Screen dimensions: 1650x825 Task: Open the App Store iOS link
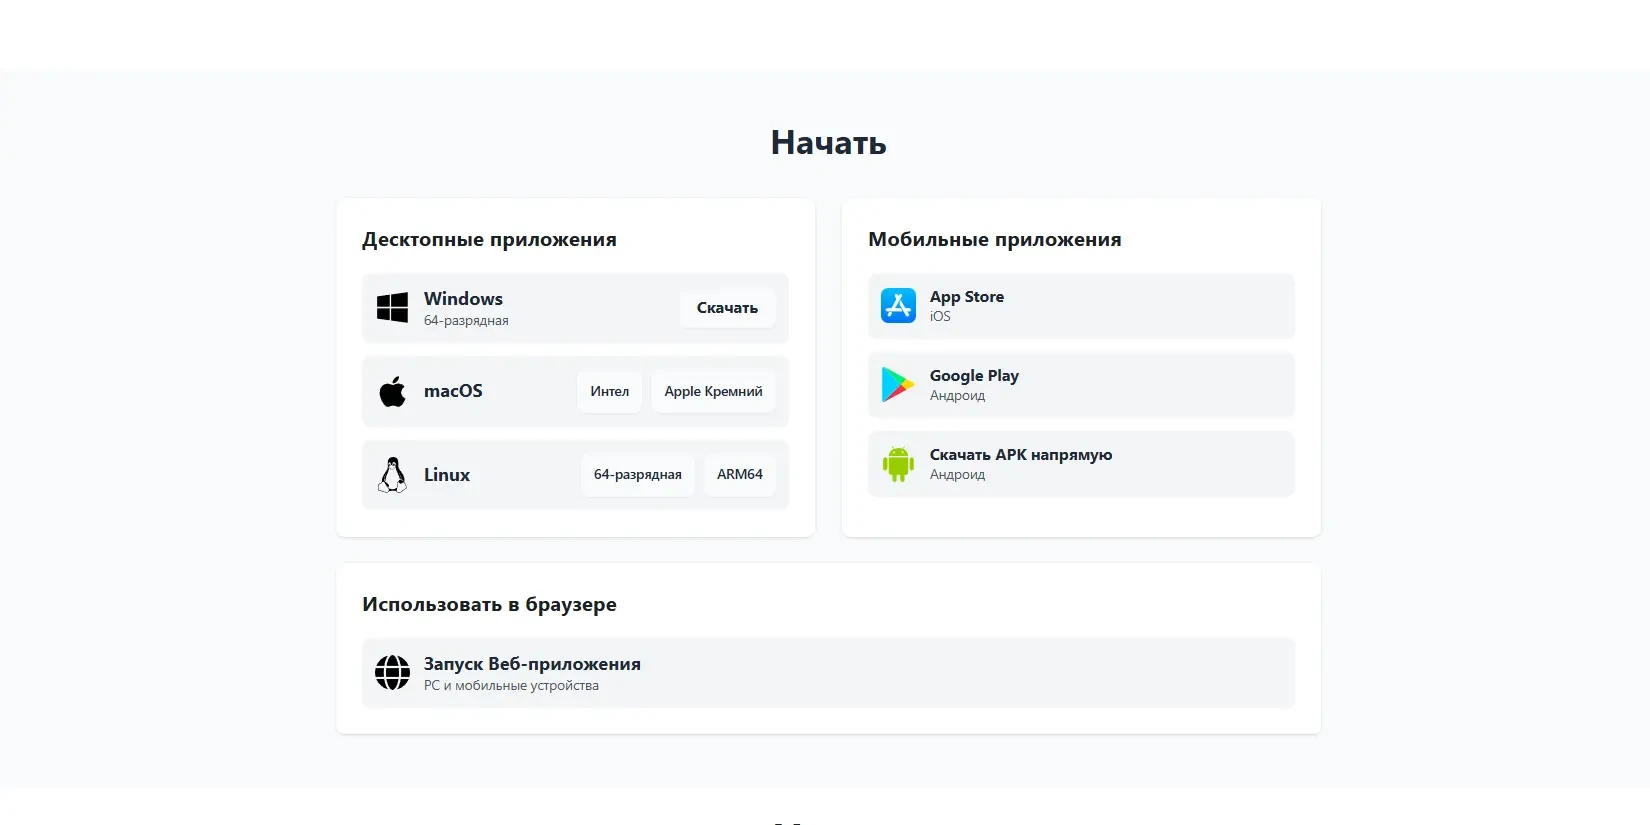pos(1081,306)
